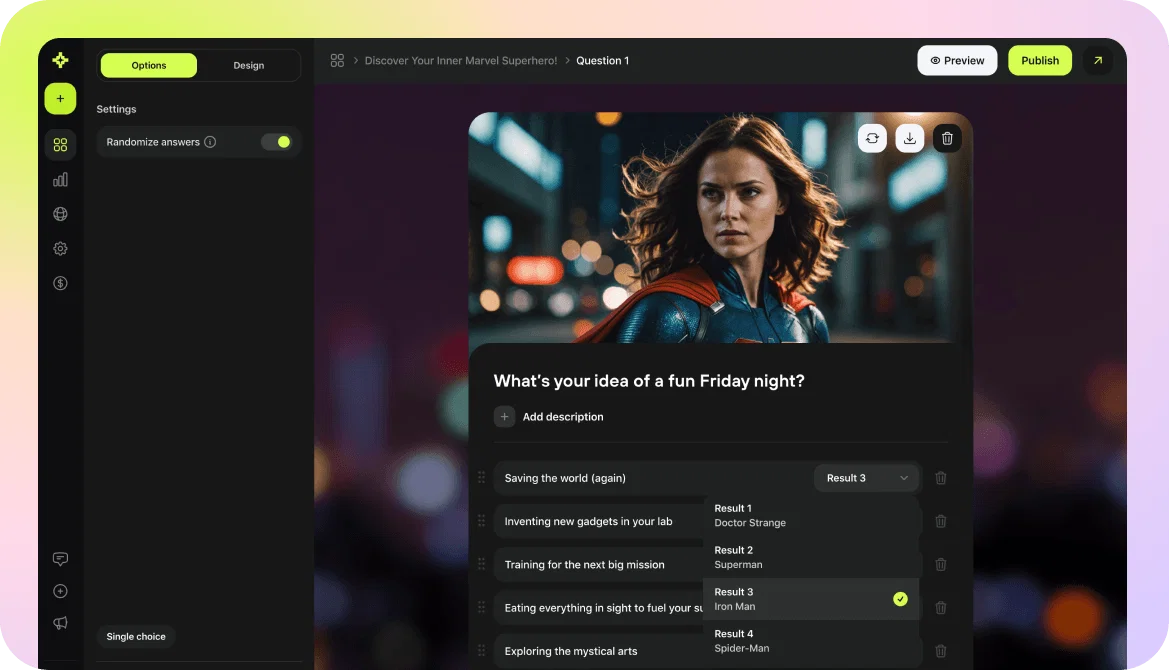The image size is (1169, 670).
Task: Delete the question image
Action: point(947,139)
